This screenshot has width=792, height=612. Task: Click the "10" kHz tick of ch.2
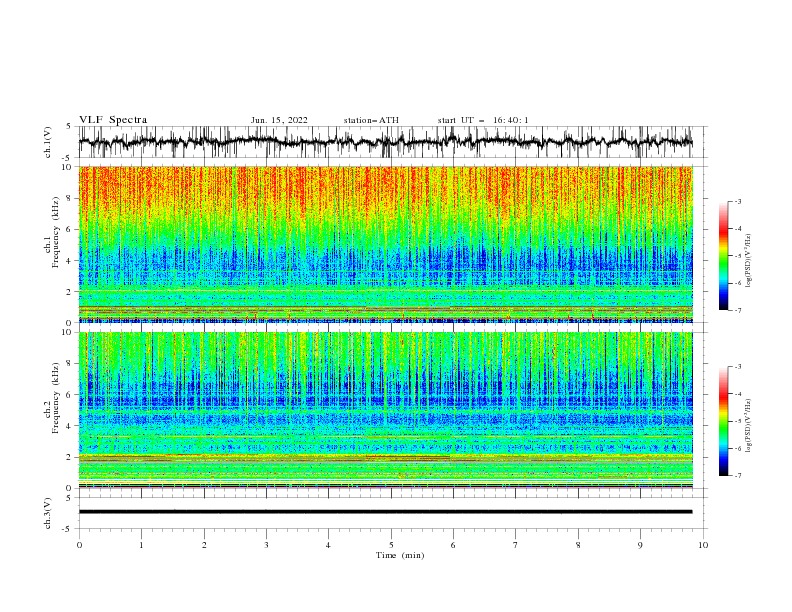(x=67, y=332)
